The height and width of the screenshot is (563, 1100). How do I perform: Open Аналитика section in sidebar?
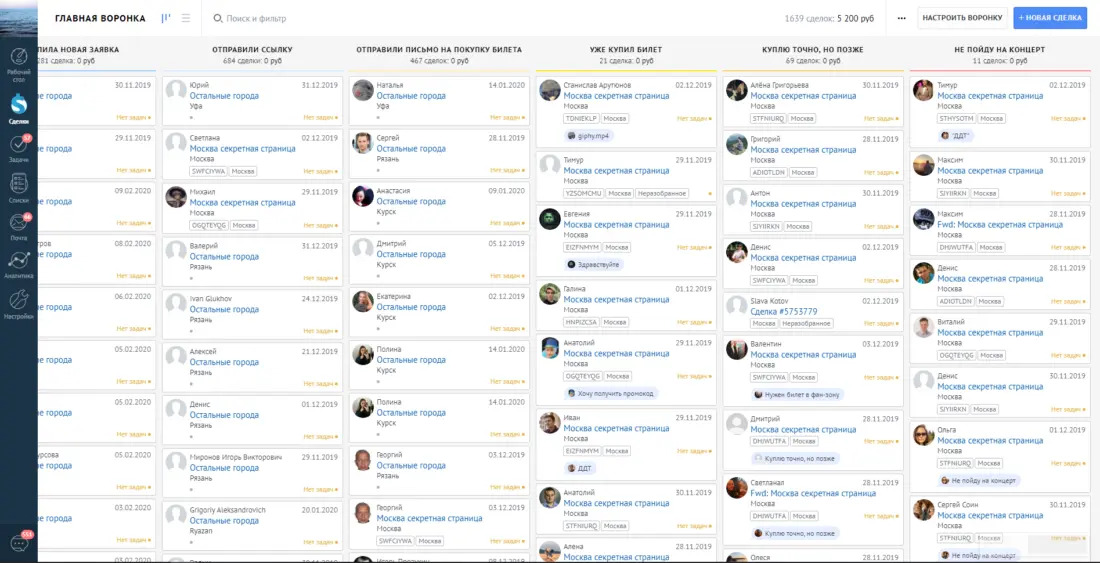tap(19, 265)
